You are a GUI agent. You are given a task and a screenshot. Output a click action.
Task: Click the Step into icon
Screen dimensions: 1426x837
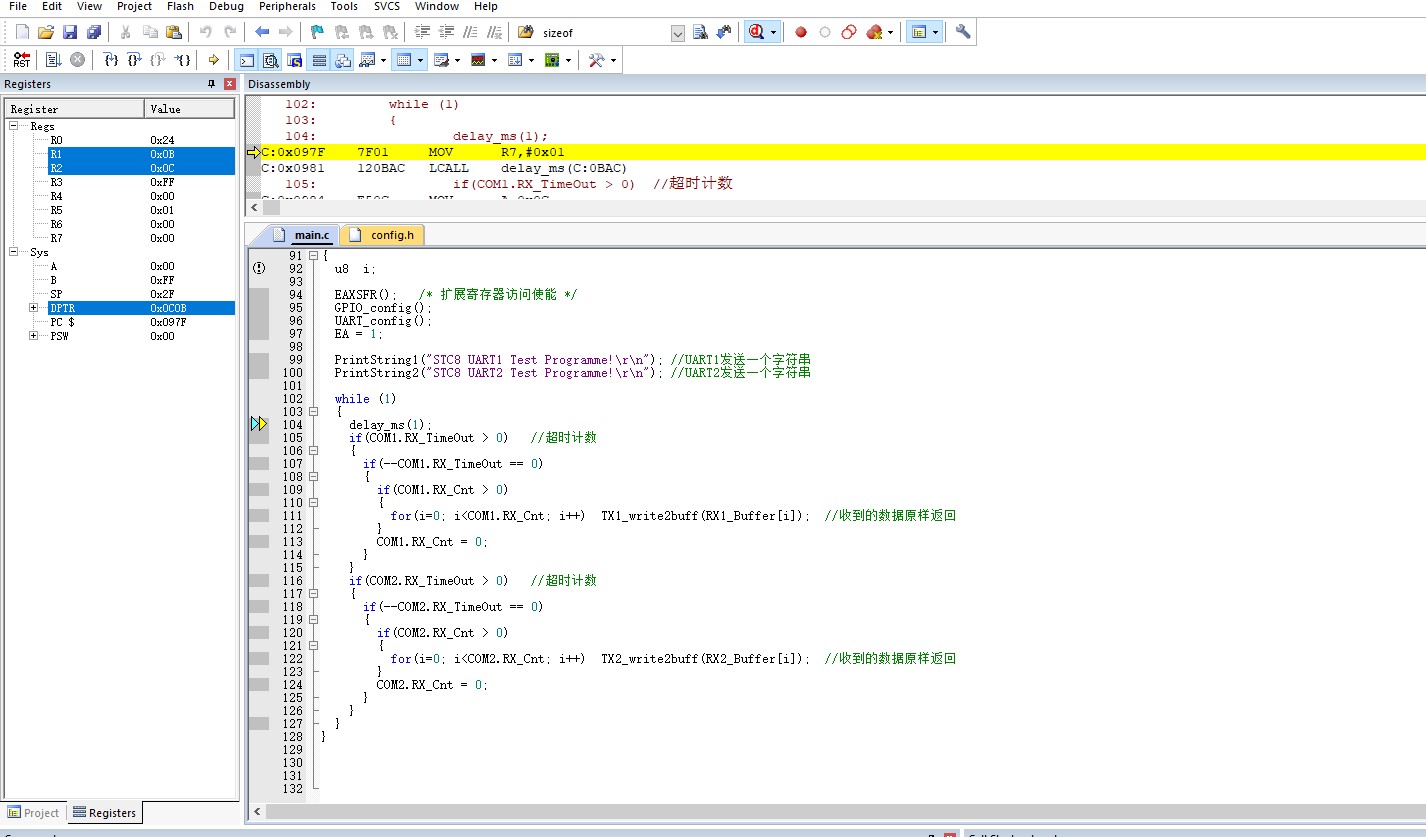[112, 60]
